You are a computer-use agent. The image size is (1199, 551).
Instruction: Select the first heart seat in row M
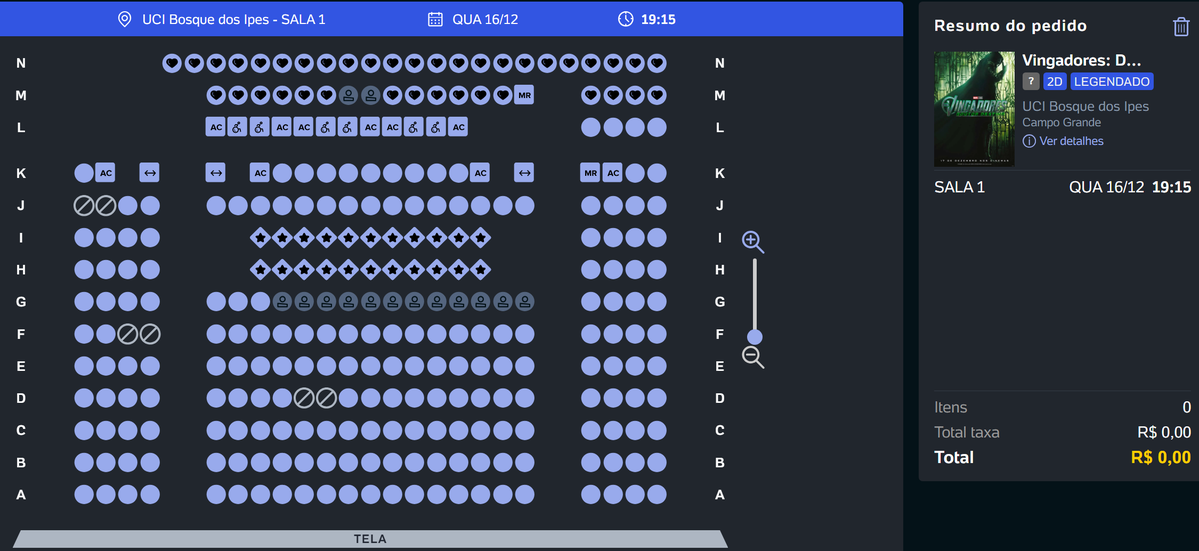[x=216, y=96]
